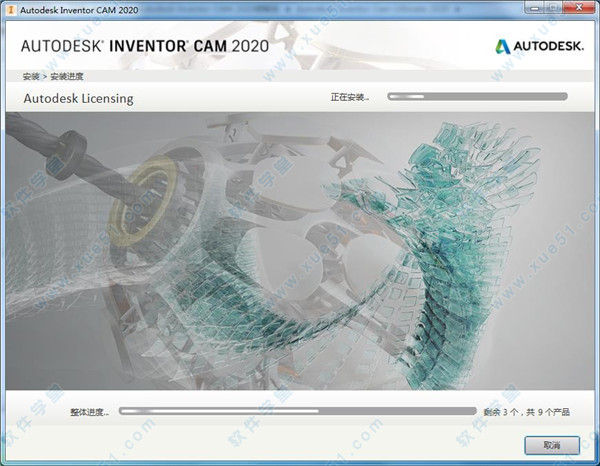
Task: Close the installer window
Action: click(579, 7)
